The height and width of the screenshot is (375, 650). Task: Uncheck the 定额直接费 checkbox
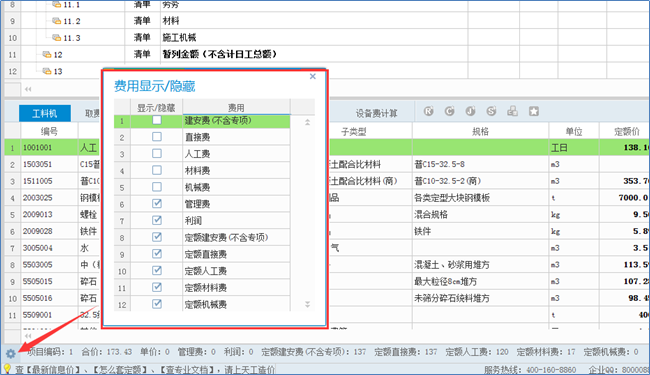coord(157,254)
